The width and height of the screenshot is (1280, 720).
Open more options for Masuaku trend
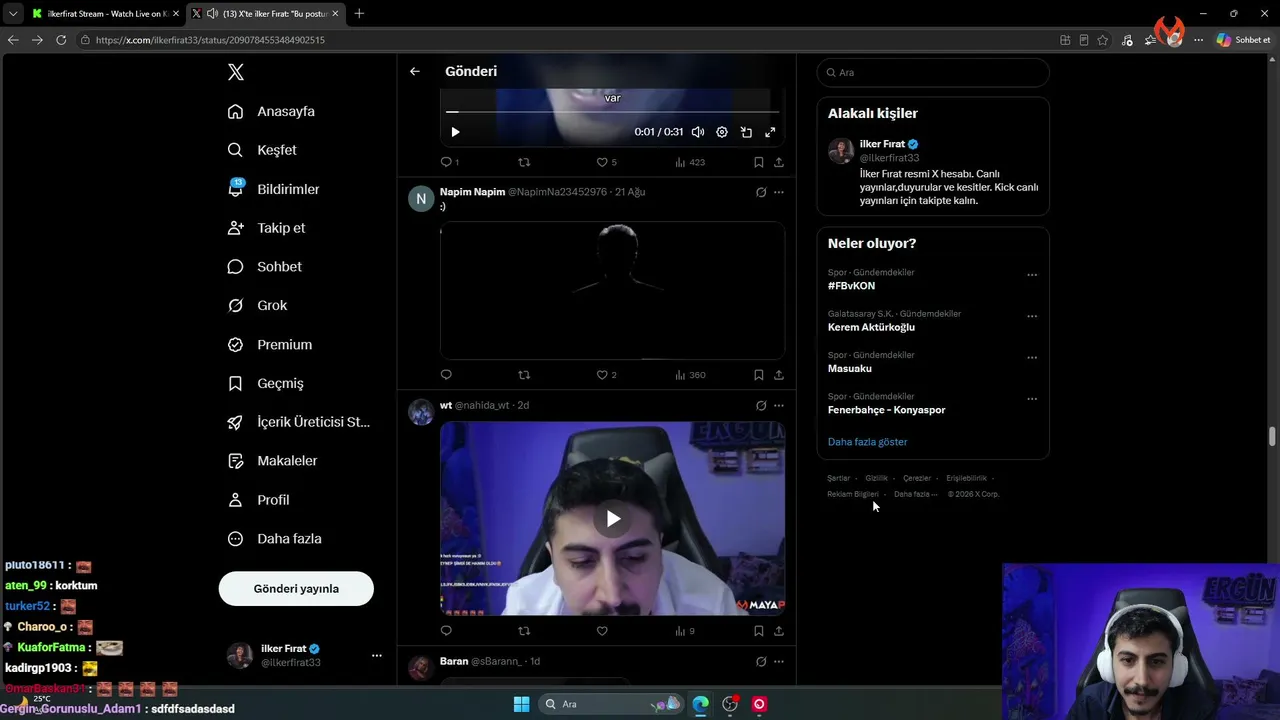pyautogui.click(x=1032, y=358)
